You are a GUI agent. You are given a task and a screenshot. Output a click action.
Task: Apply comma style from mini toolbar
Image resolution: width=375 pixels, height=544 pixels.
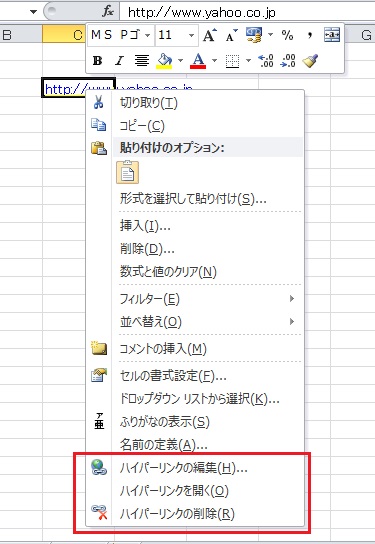[x=310, y=35]
